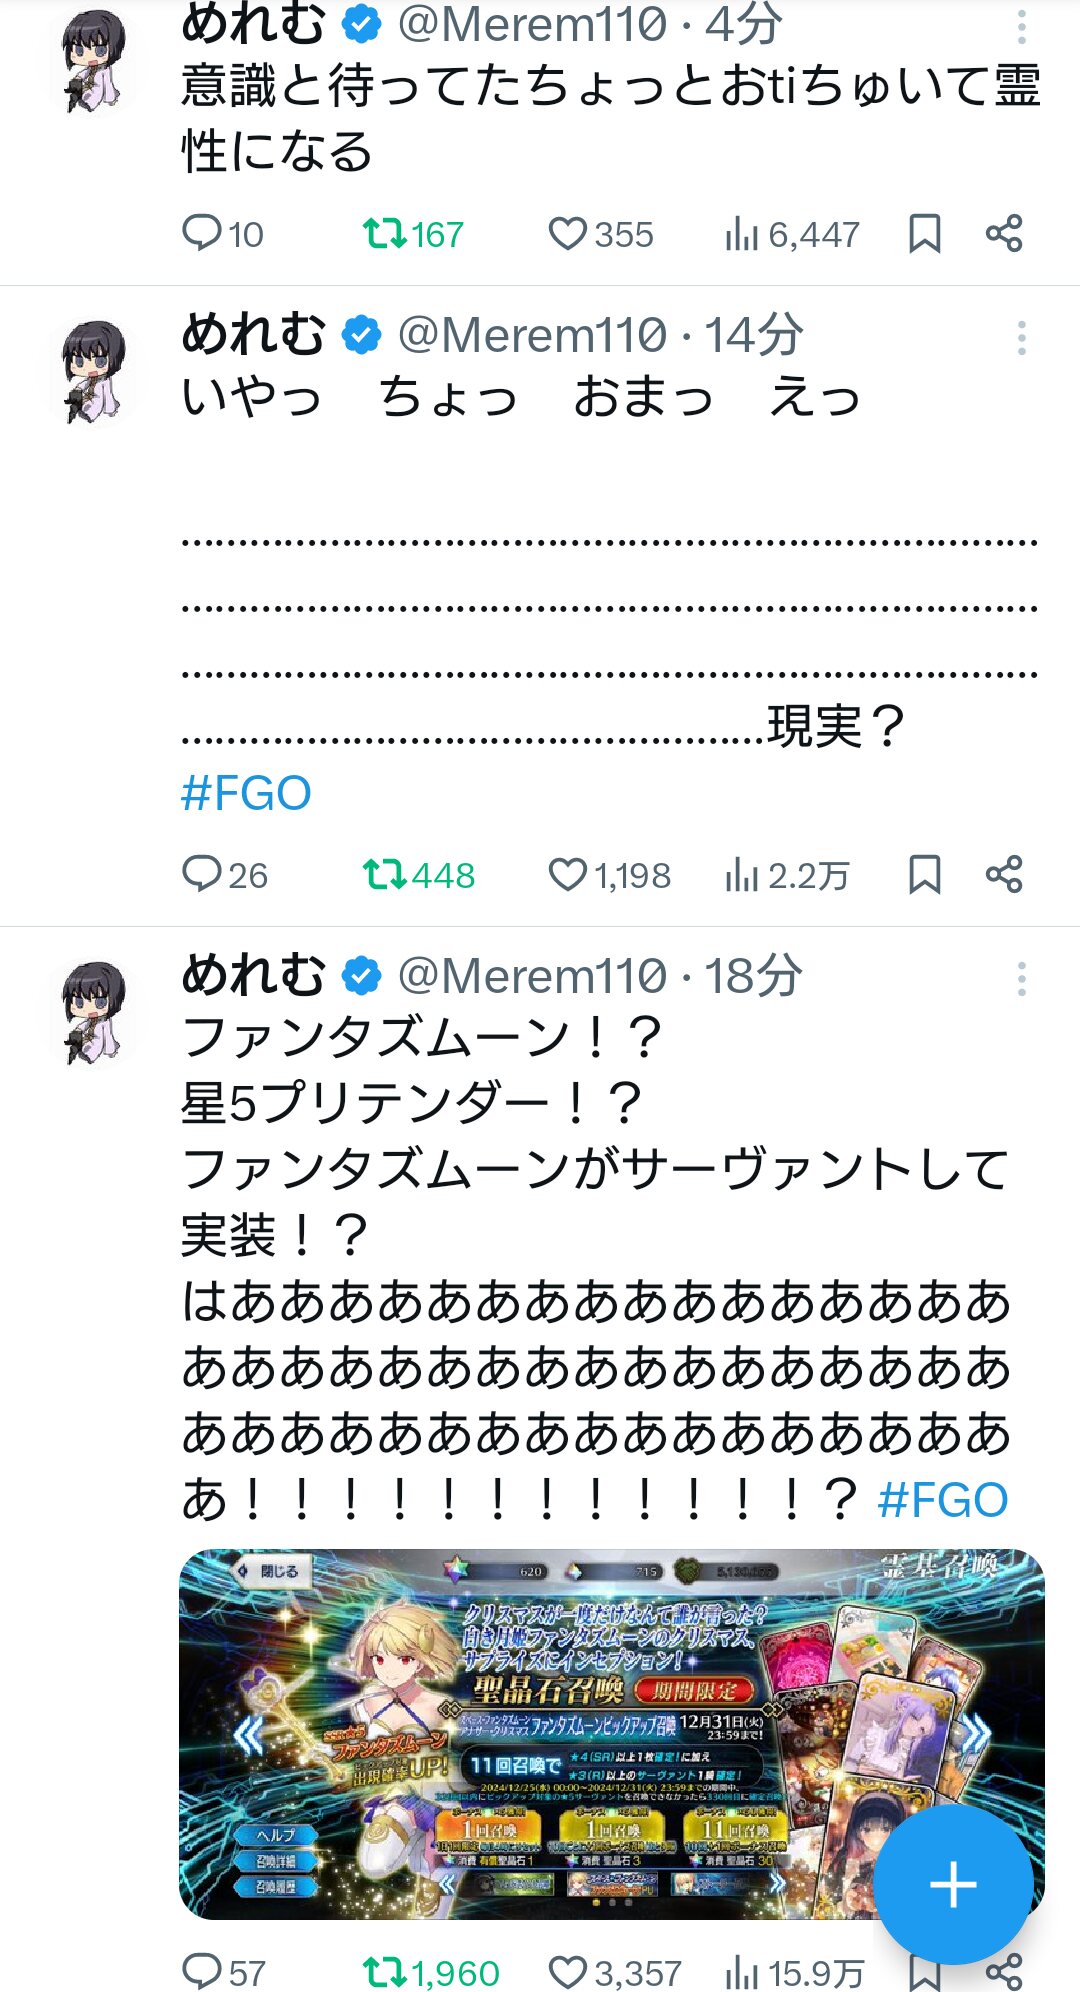This screenshot has height=1992, width=1080.
Task: Open the @Merem110 profile from the 14分 tweet
Action: click(x=532, y=336)
